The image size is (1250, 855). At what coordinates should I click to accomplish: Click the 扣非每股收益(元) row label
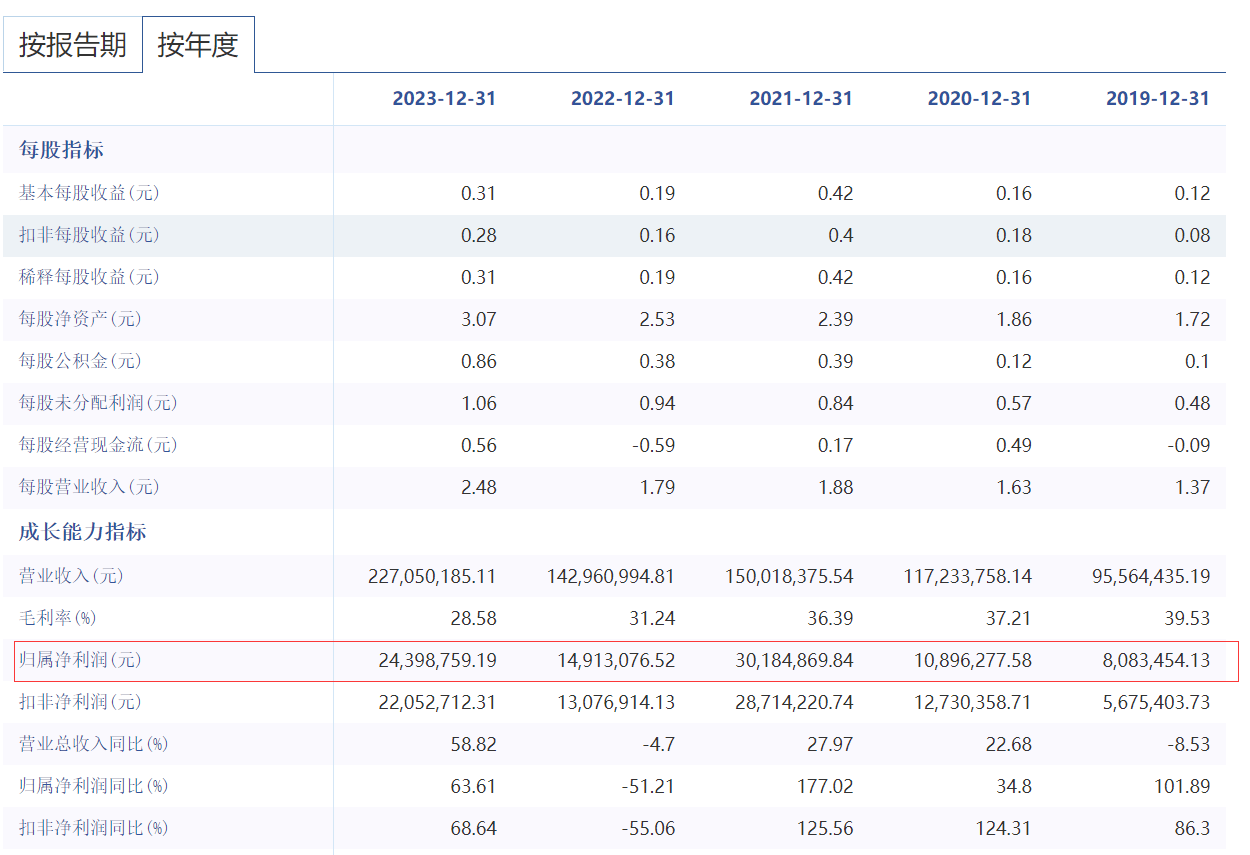[89, 235]
